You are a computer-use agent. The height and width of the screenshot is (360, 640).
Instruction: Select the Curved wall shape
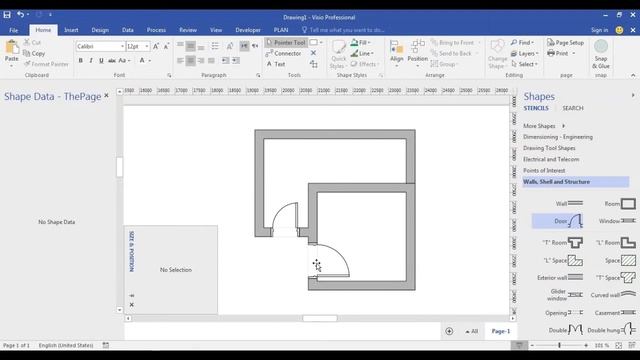coord(613,295)
